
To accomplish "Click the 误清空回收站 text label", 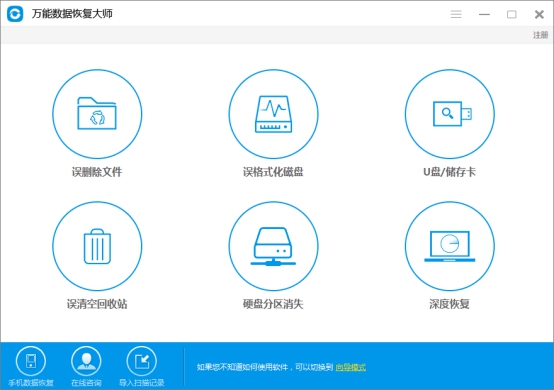I will [x=97, y=304].
